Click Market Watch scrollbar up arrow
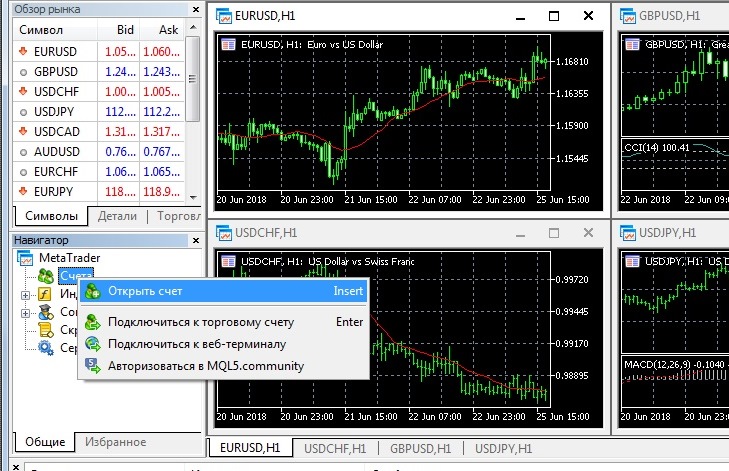The width and height of the screenshot is (729, 471). (193, 27)
